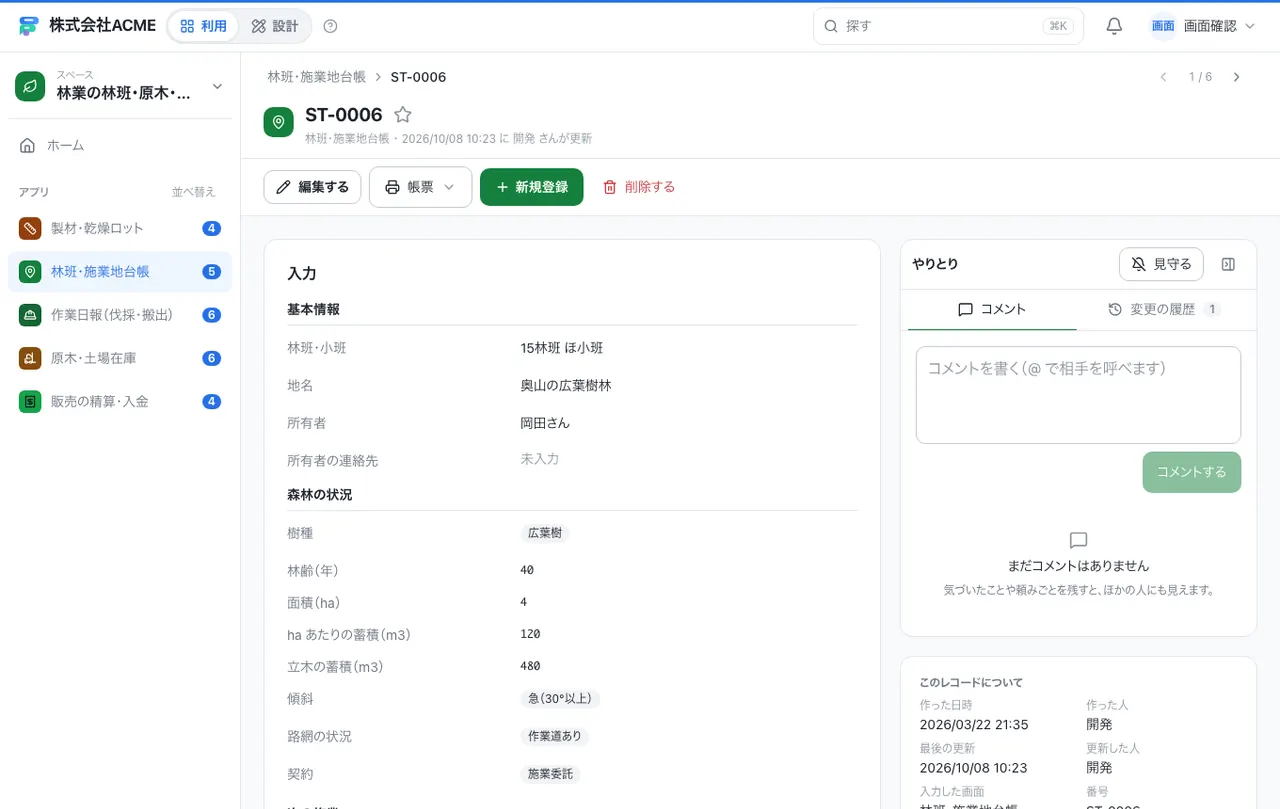Click the ACME company logo icon

(28, 26)
